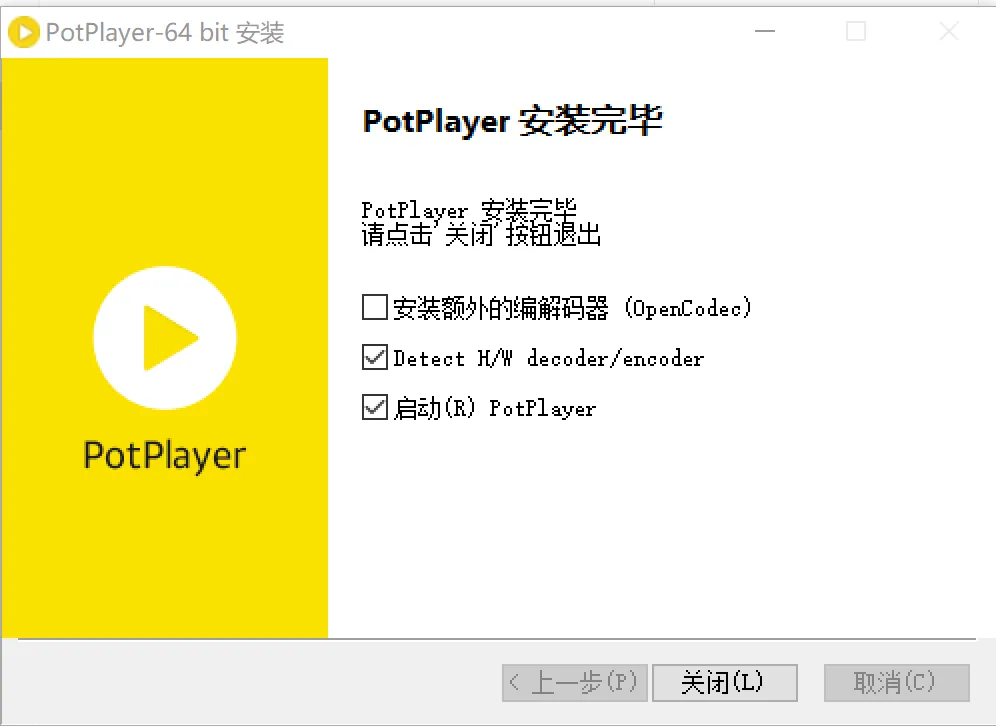Click the bold heading PotPlayer 安装完毕
This screenshot has height=726, width=996.
512,122
